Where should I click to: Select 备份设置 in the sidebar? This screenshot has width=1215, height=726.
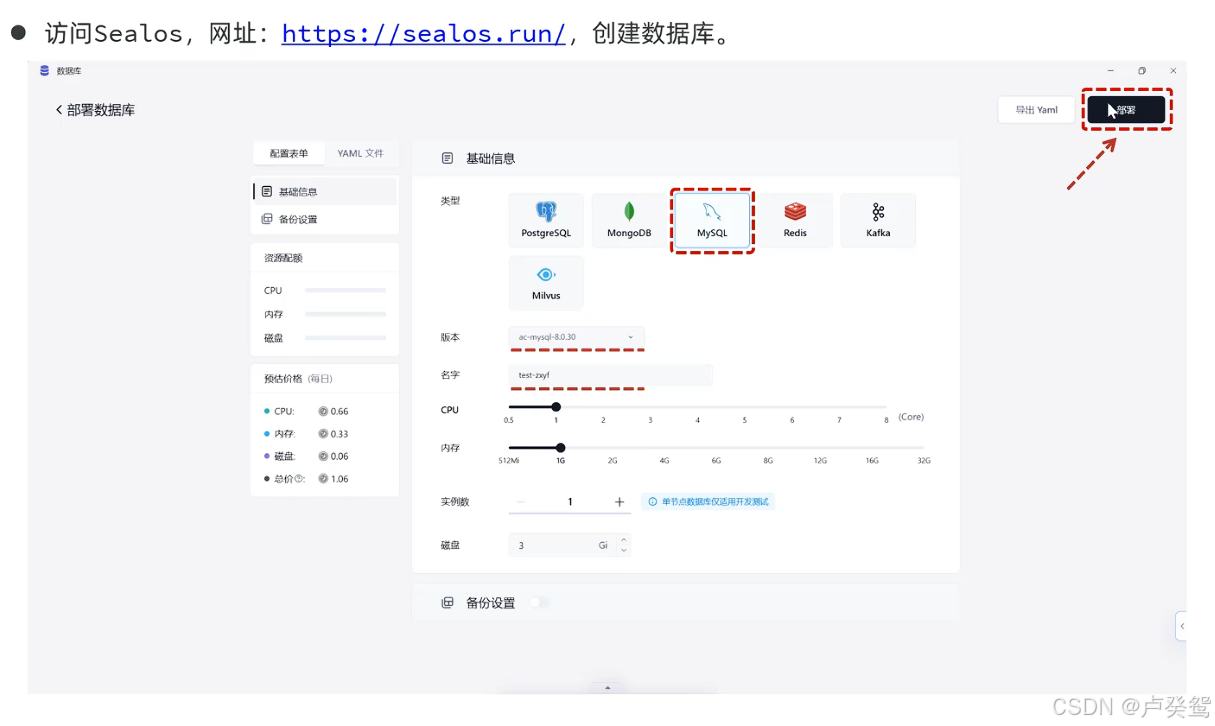325,219
